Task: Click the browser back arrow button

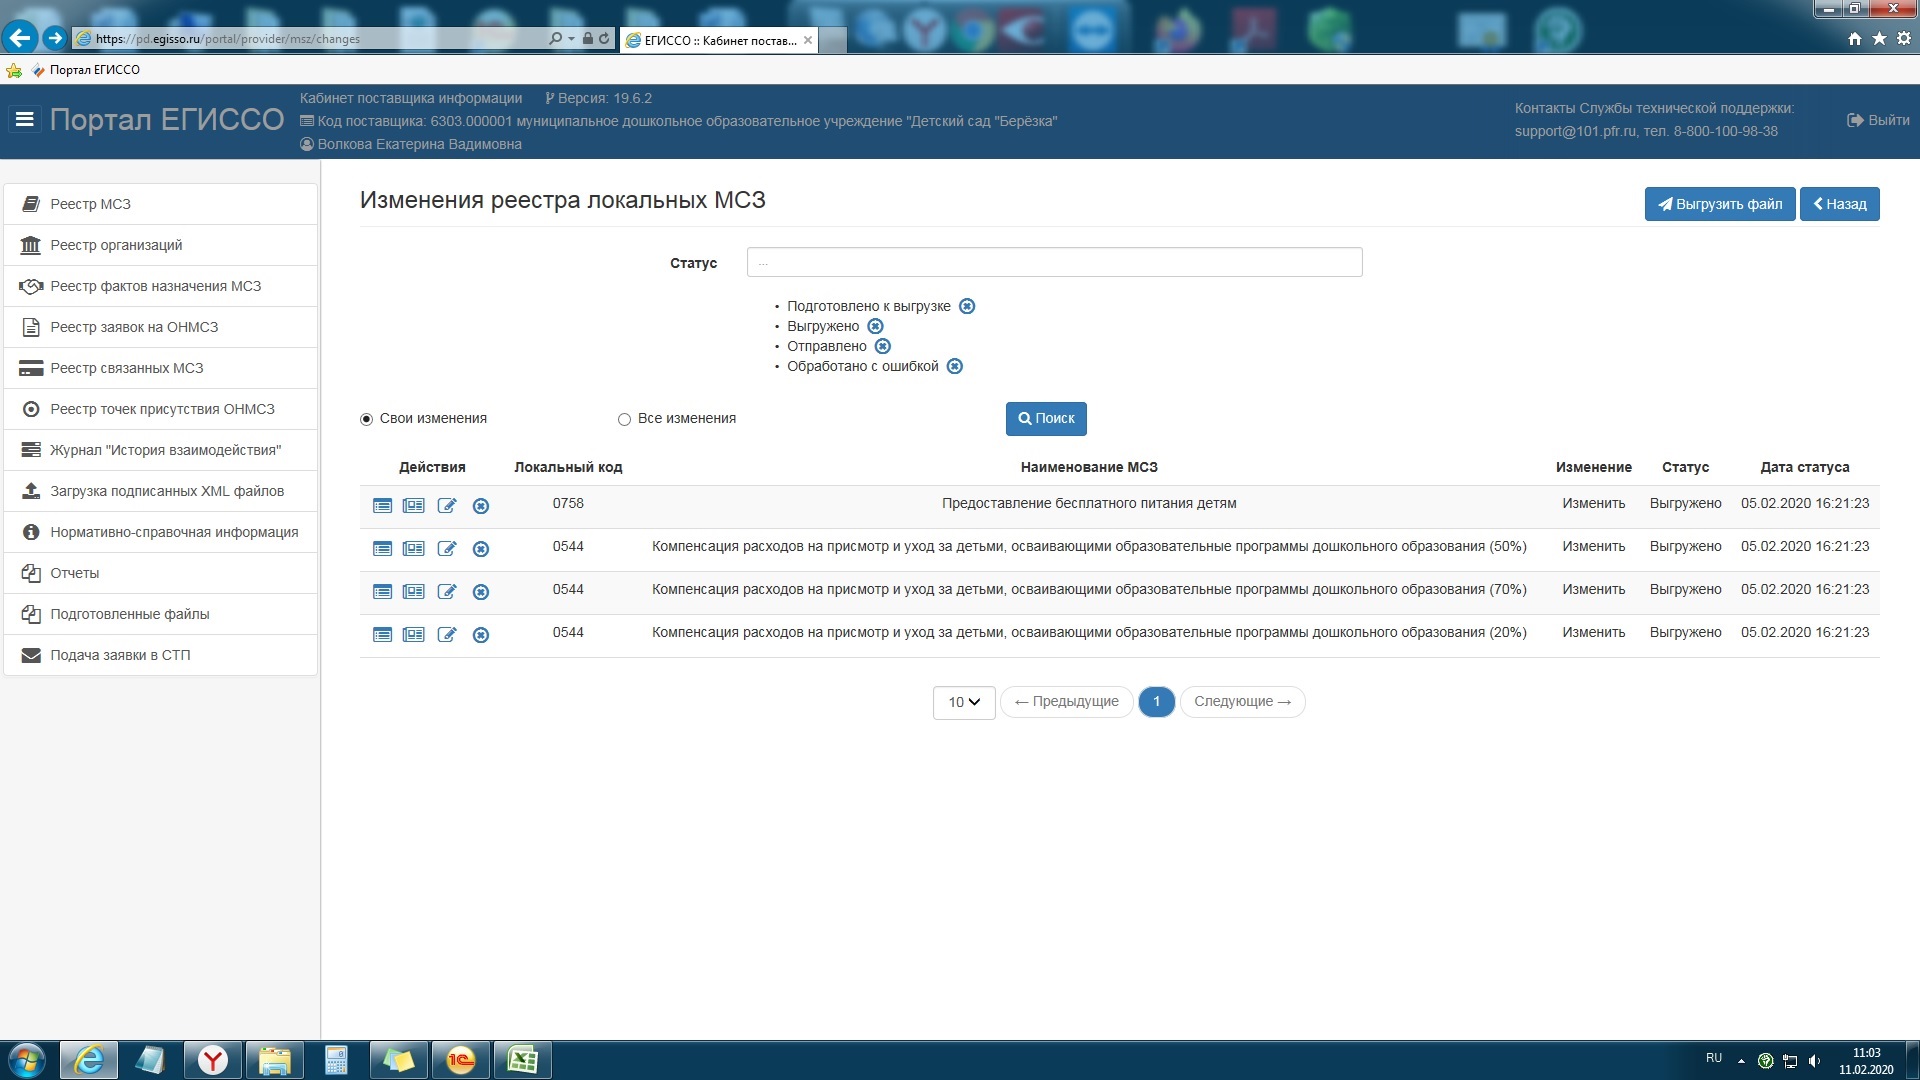Action: [19, 38]
